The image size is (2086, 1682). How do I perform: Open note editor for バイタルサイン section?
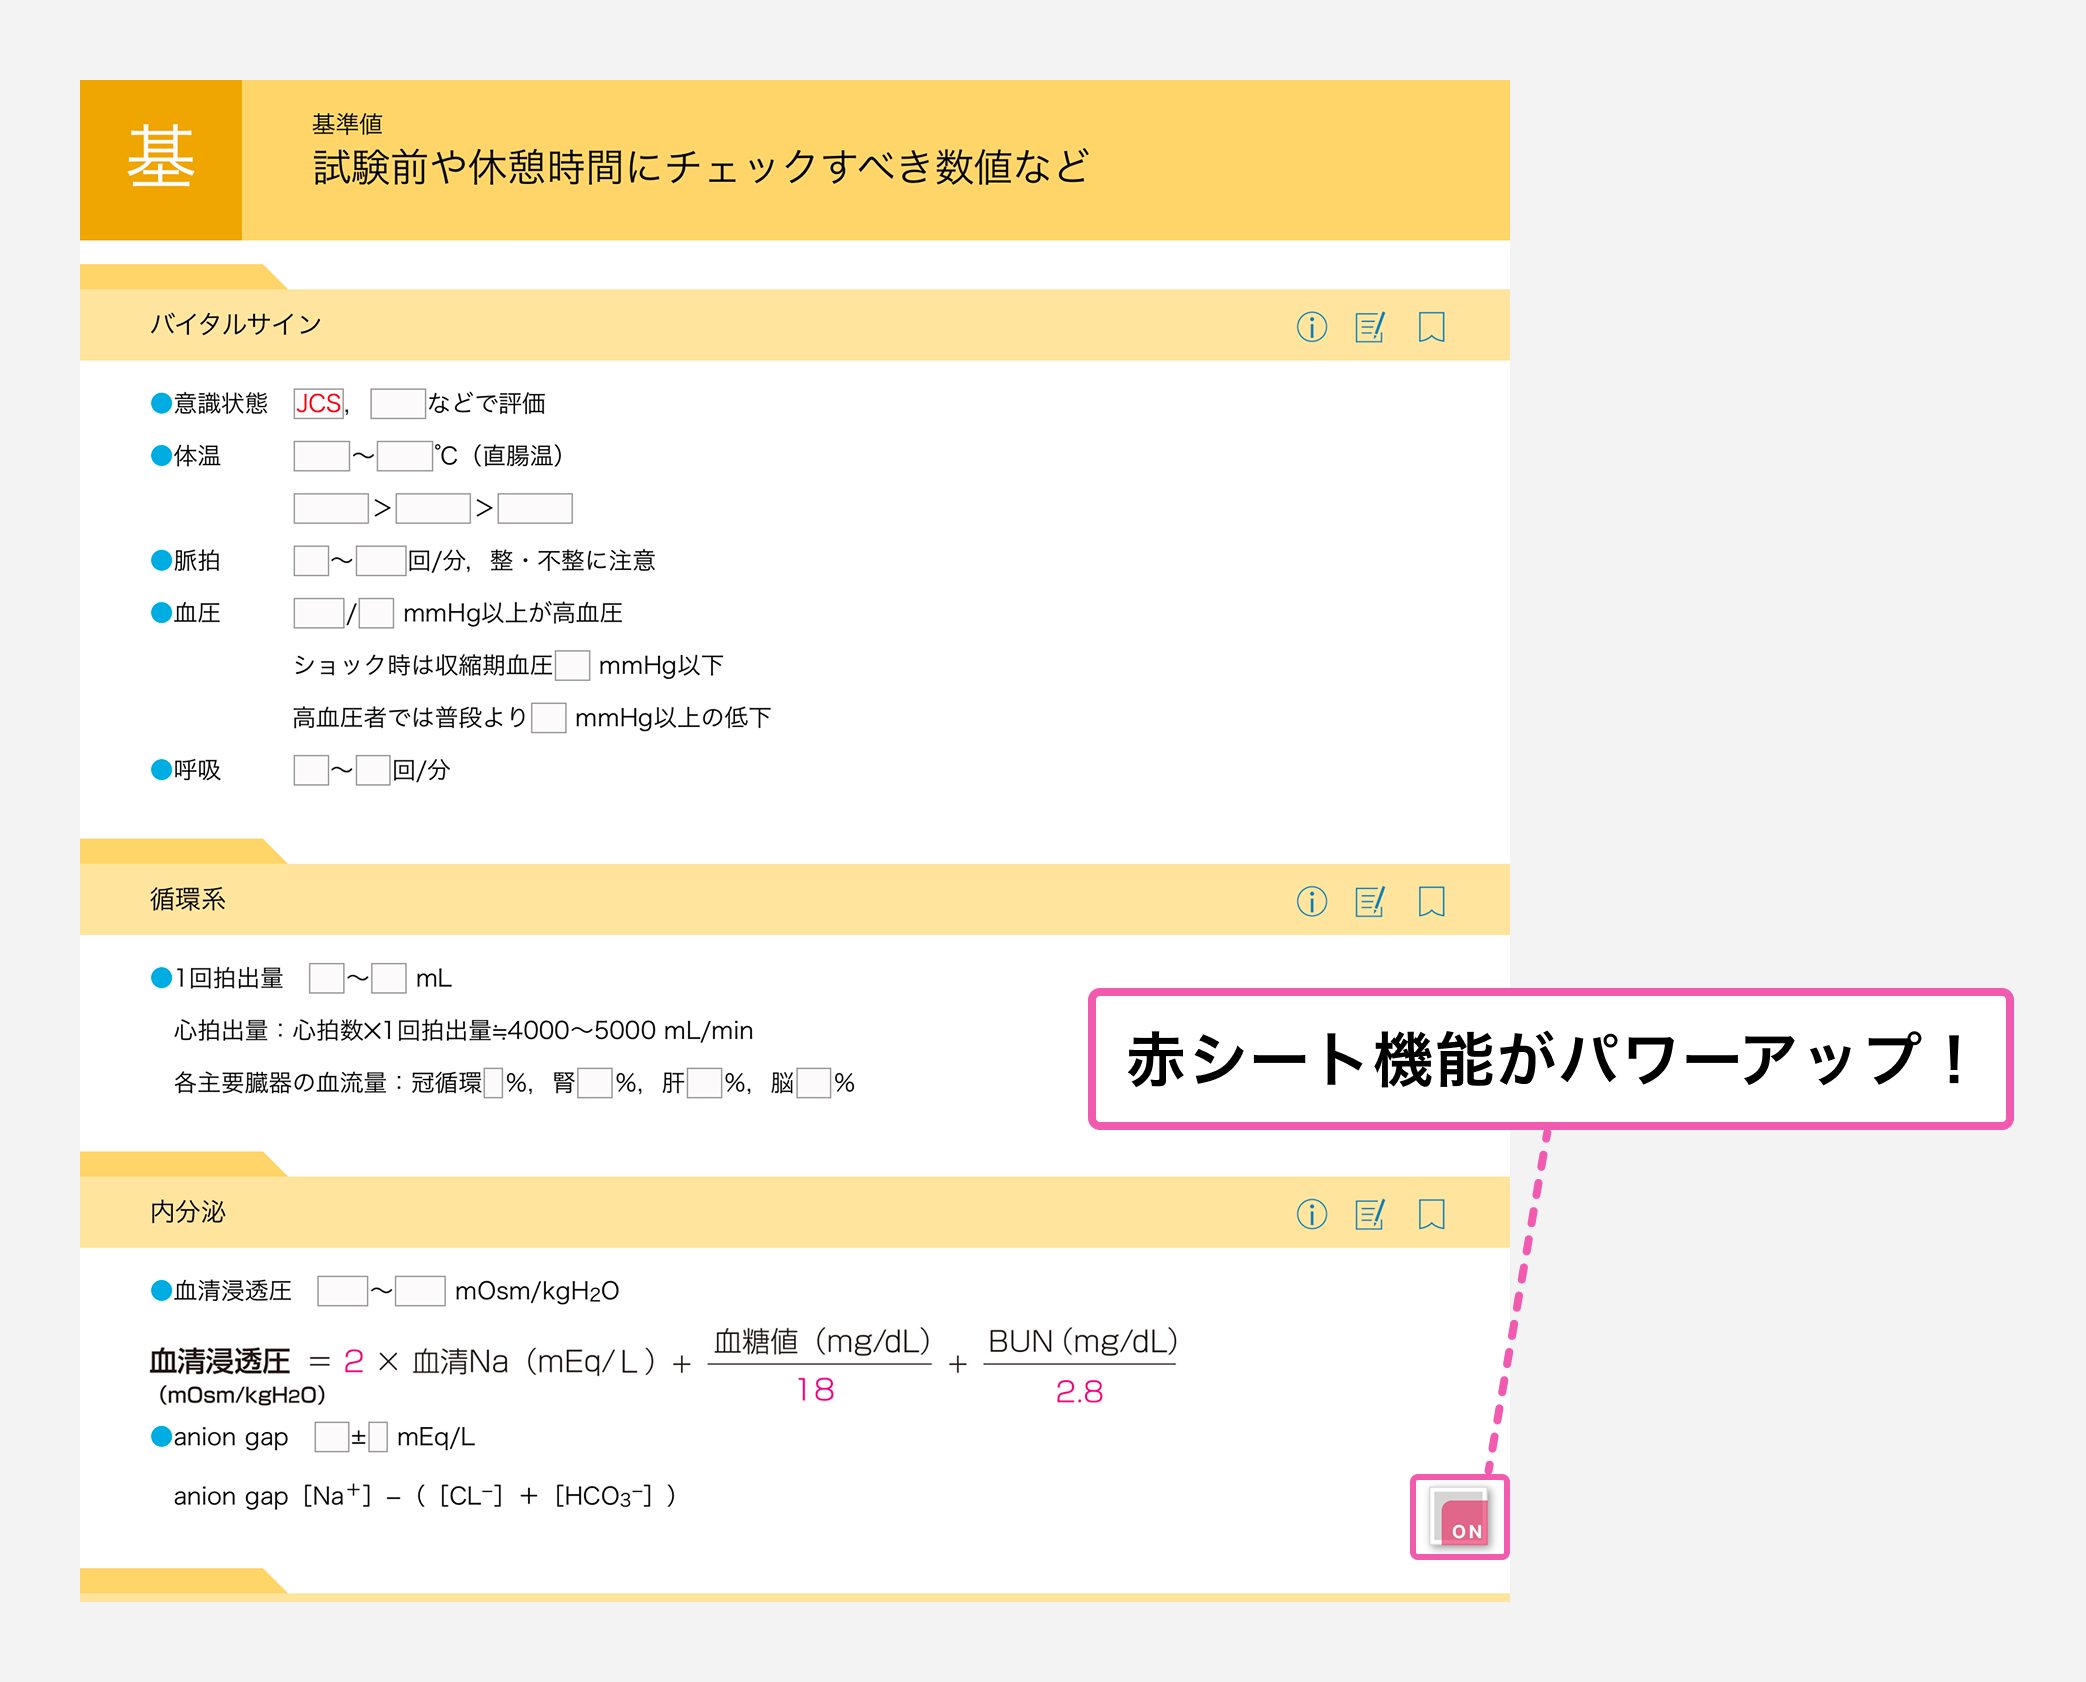point(1370,327)
